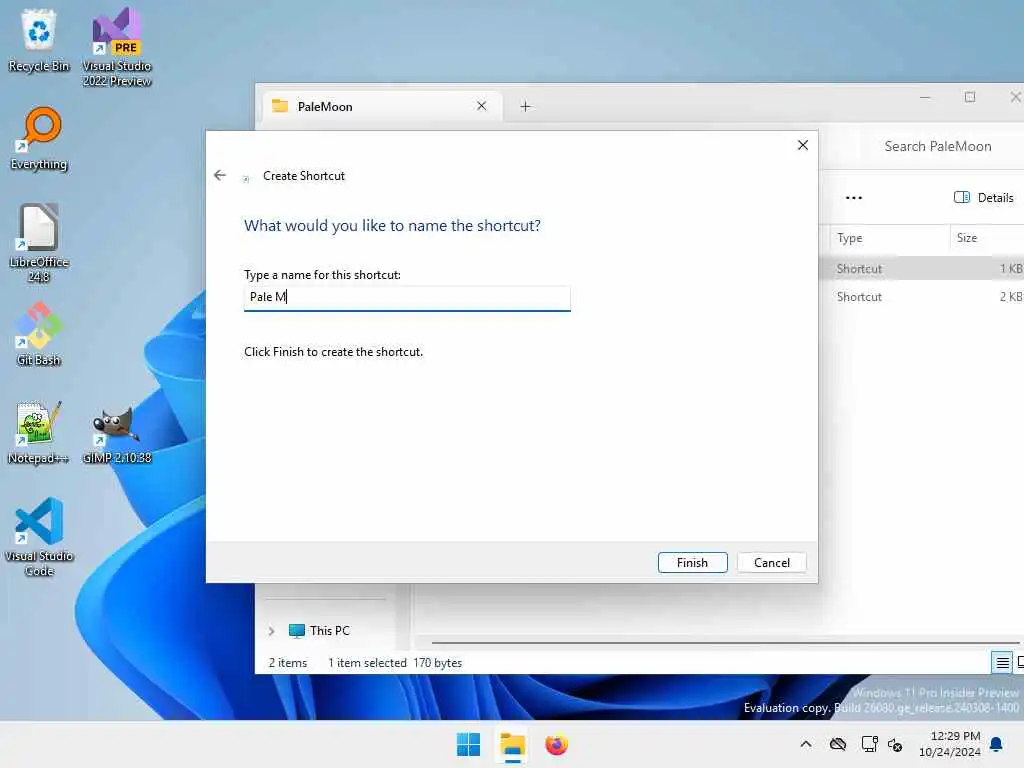
Task: Click the horizontal scrollbar in Explorer
Action: (x=725, y=643)
